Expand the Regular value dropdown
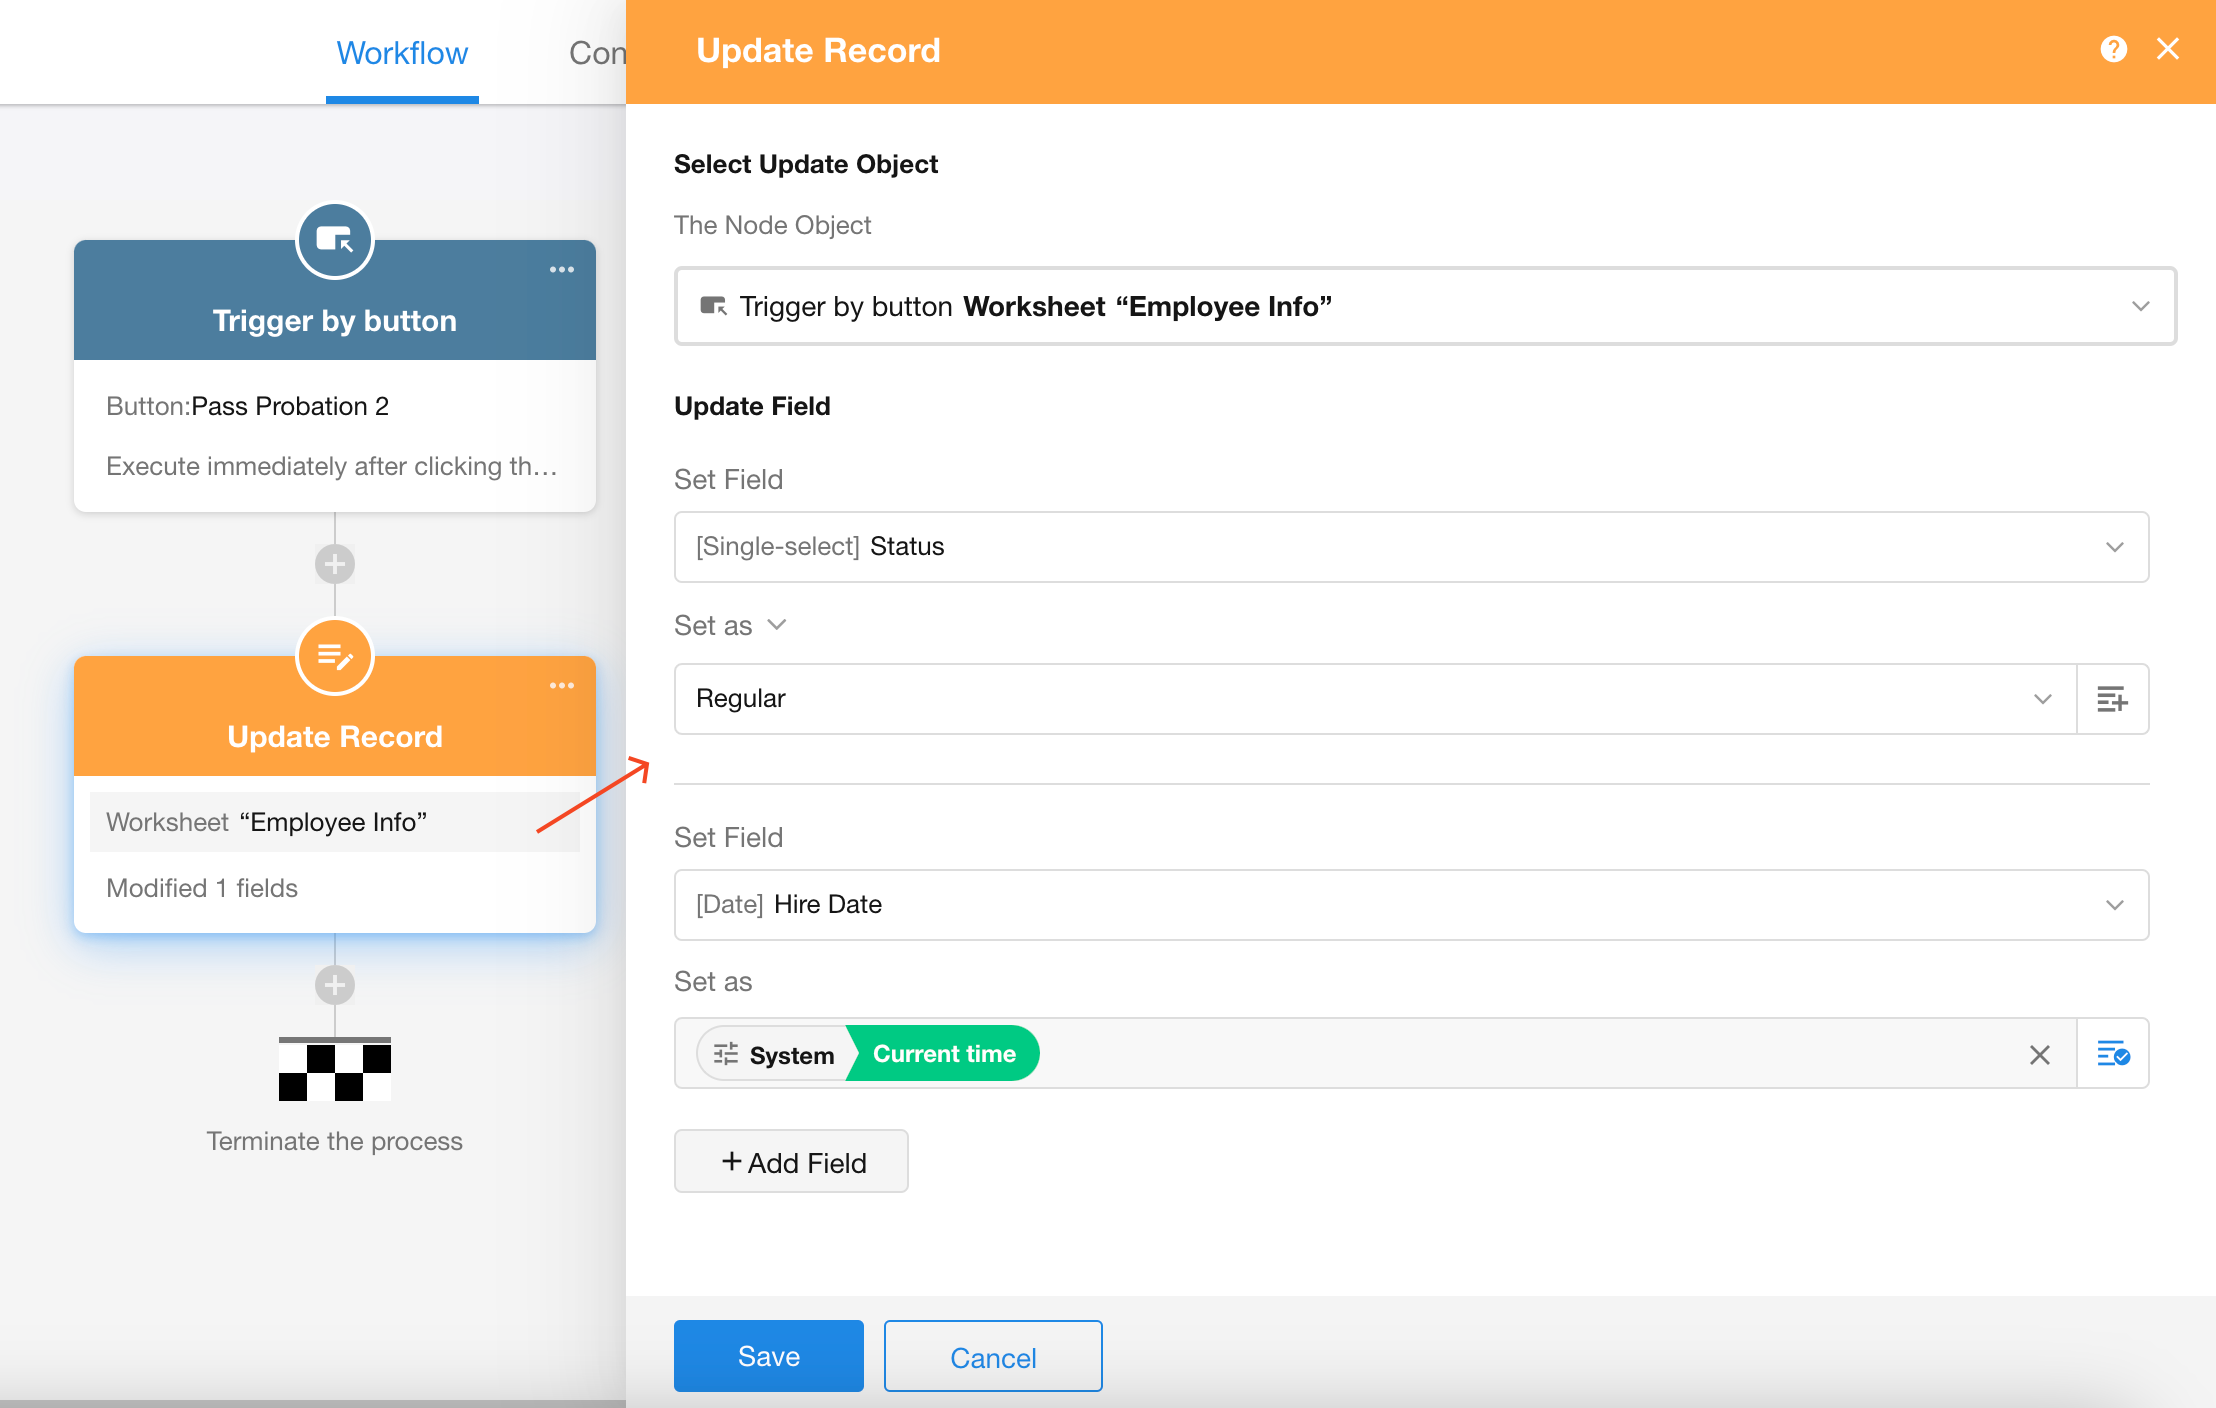Image resolution: width=2216 pixels, height=1408 pixels. coord(2042,699)
